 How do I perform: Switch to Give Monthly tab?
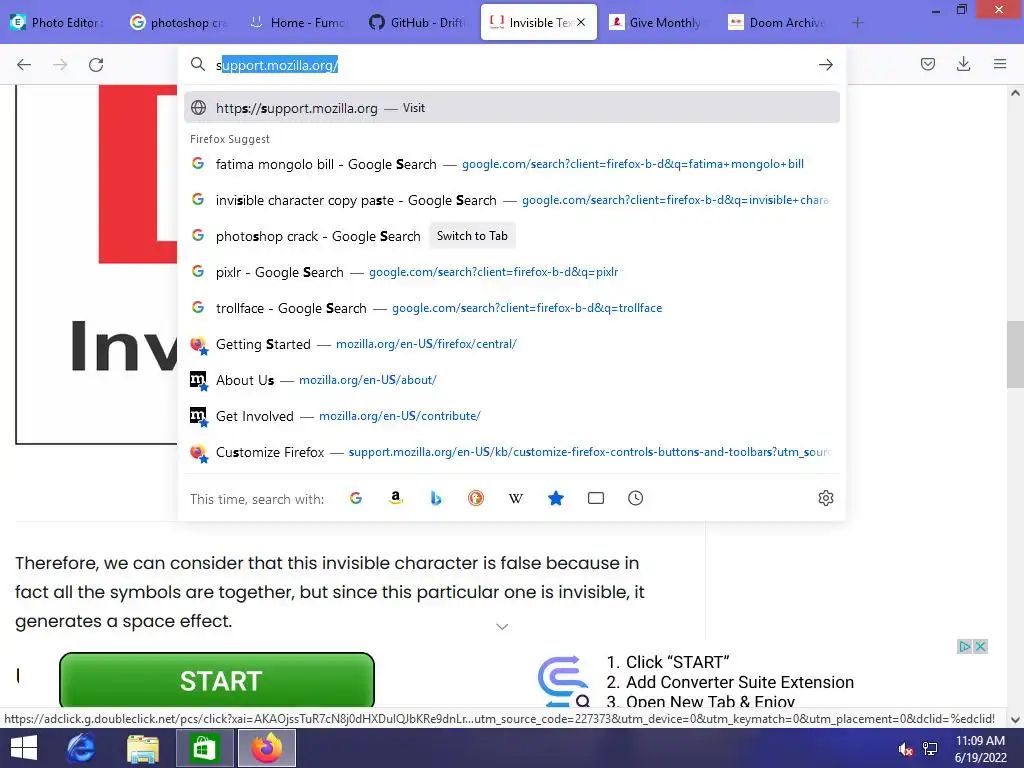pos(658,22)
